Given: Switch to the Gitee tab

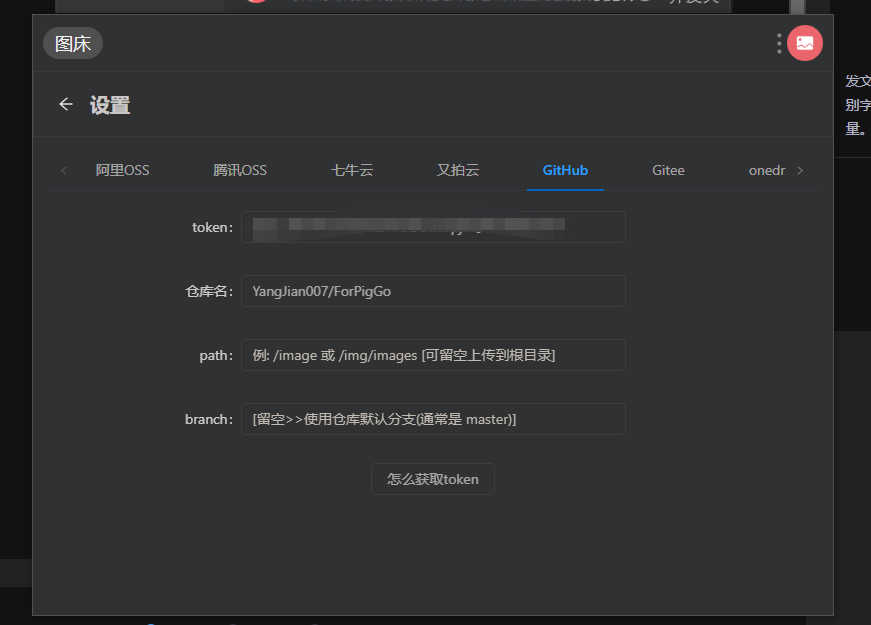Looking at the screenshot, I should [668, 170].
